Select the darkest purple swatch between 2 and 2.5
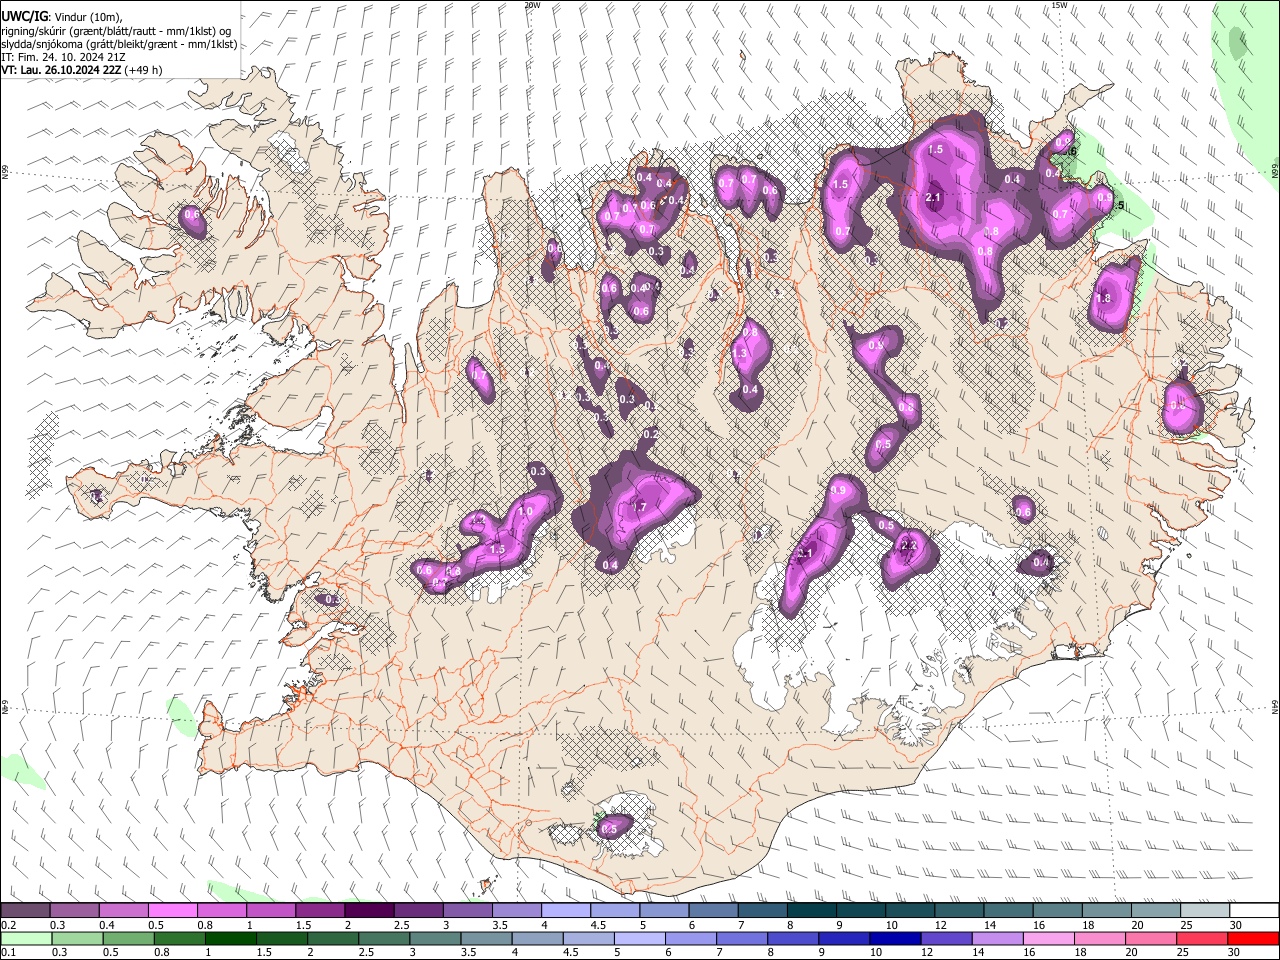 (368, 911)
